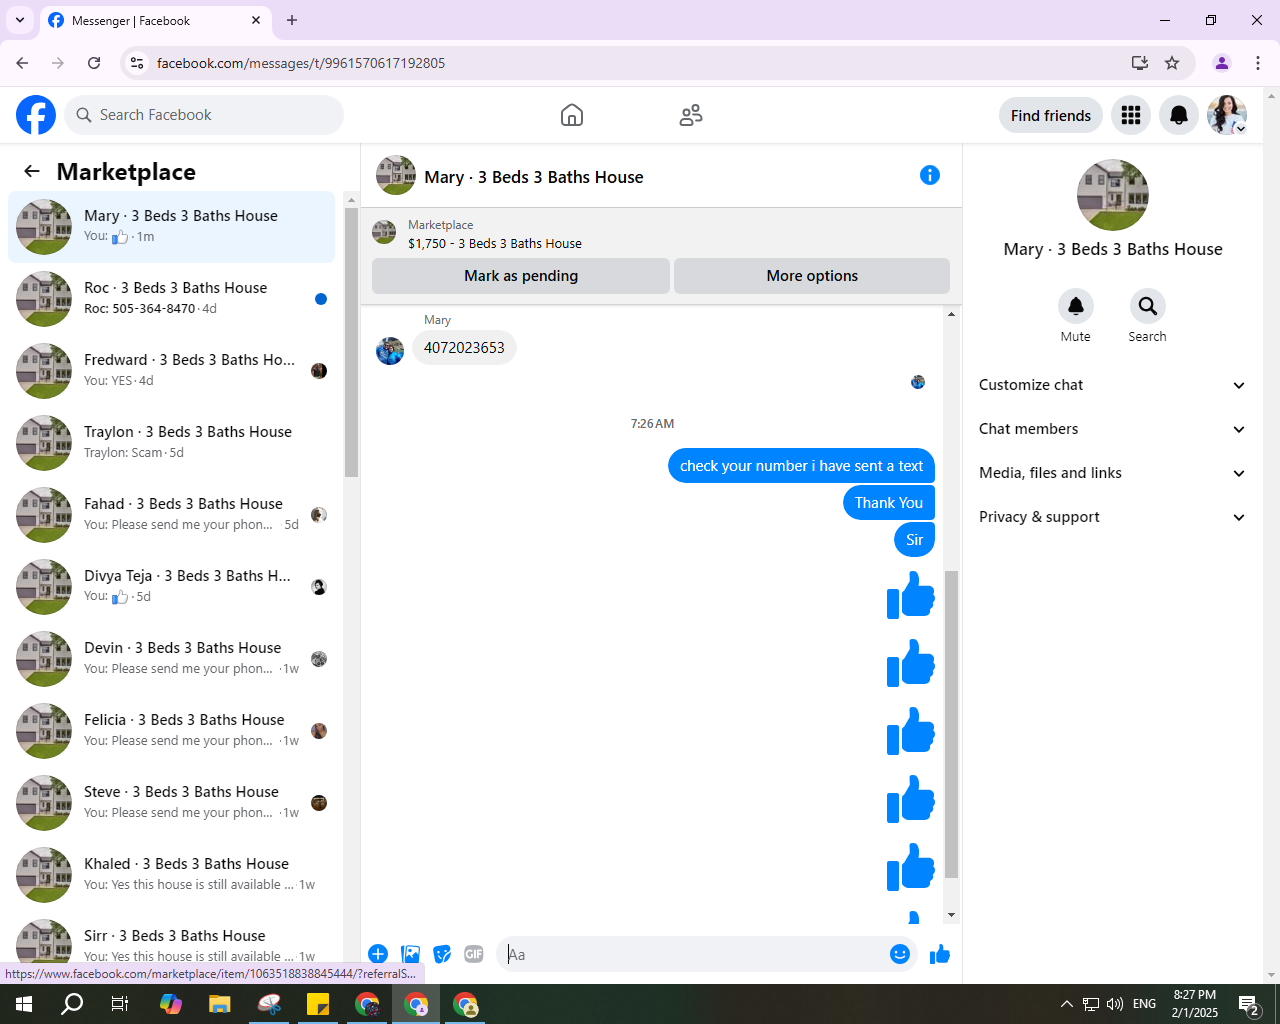The image size is (1280, 1024).
Task: Open File Explorer from the taskbar
Action: coord(220,1004)
